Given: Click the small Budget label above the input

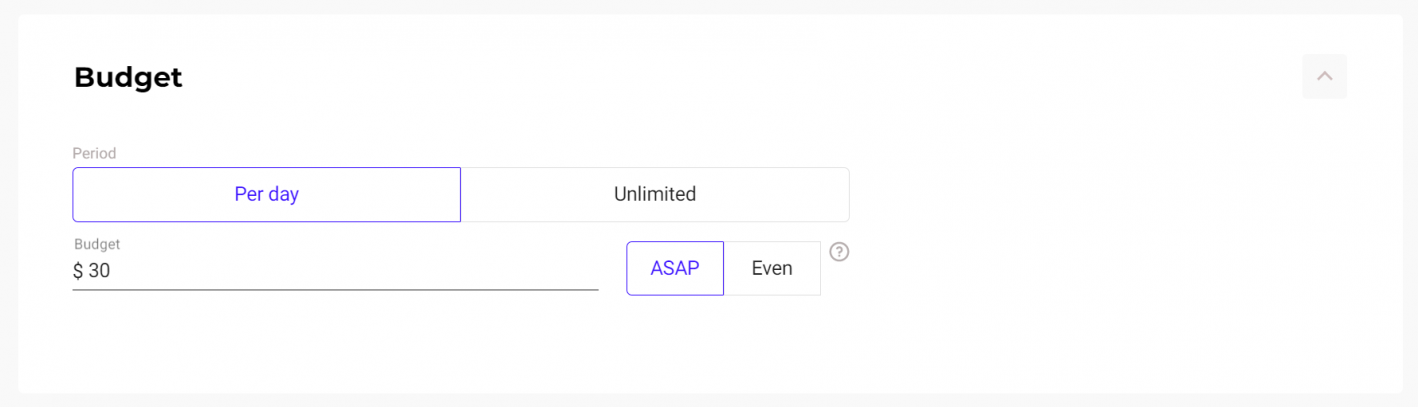Looking at the screenshot, I should 97,244.
